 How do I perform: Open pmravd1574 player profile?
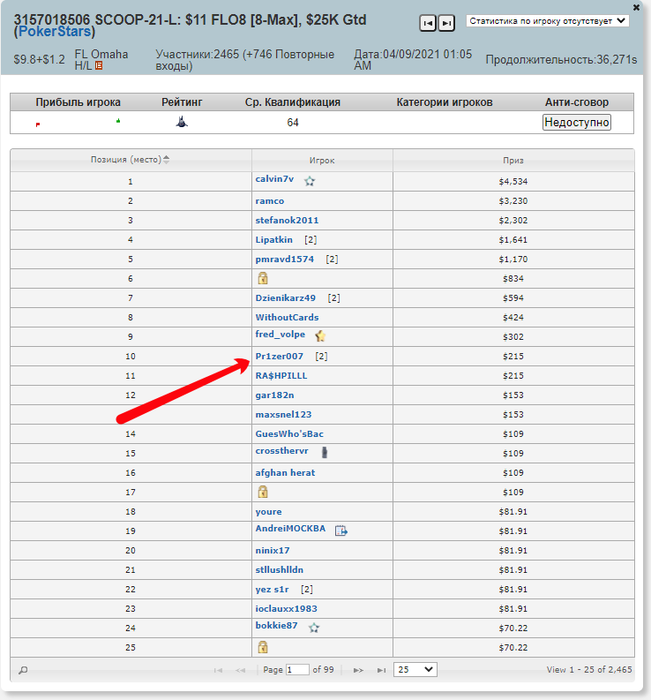click(284, 259)
